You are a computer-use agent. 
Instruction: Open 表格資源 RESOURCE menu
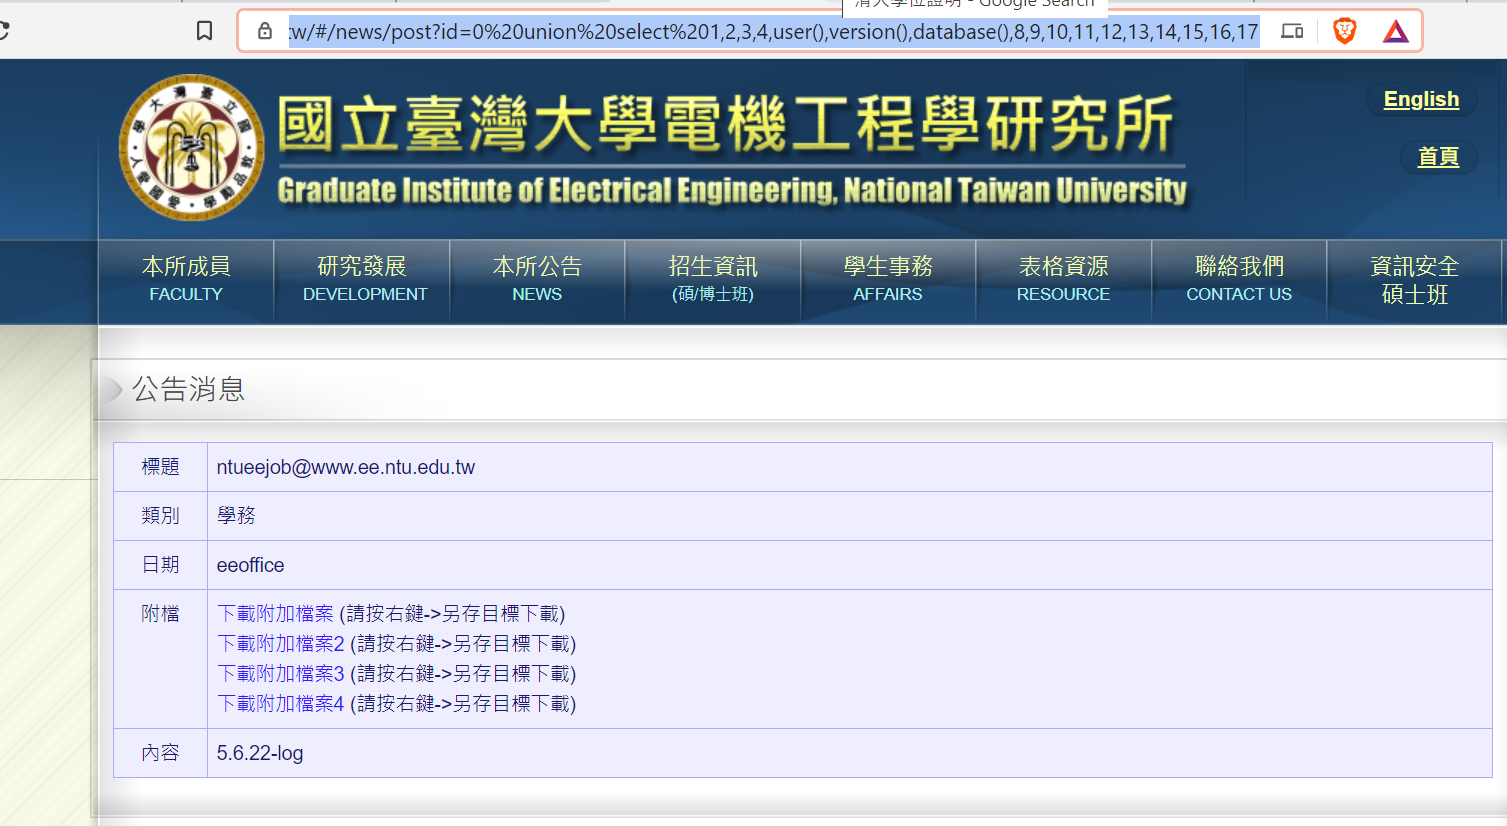coord(1064,279)
